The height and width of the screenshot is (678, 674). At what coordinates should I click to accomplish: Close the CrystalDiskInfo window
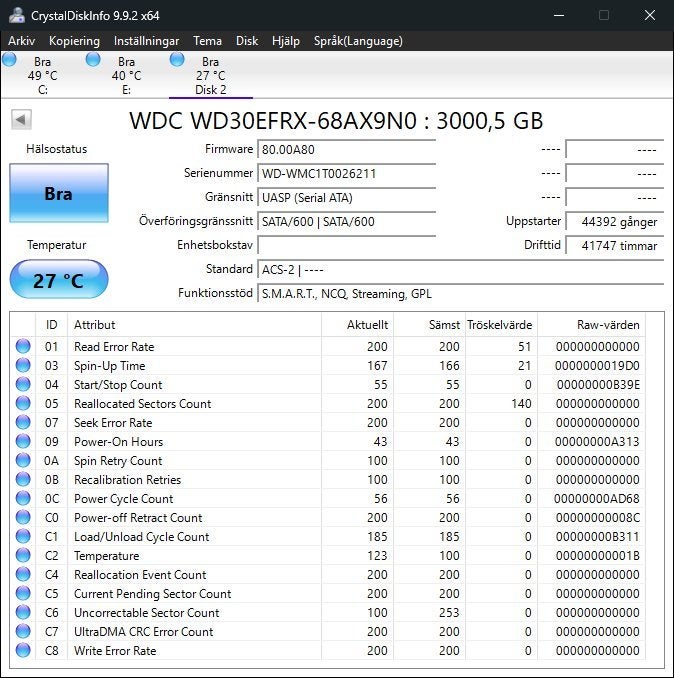[x=650, y=15]
